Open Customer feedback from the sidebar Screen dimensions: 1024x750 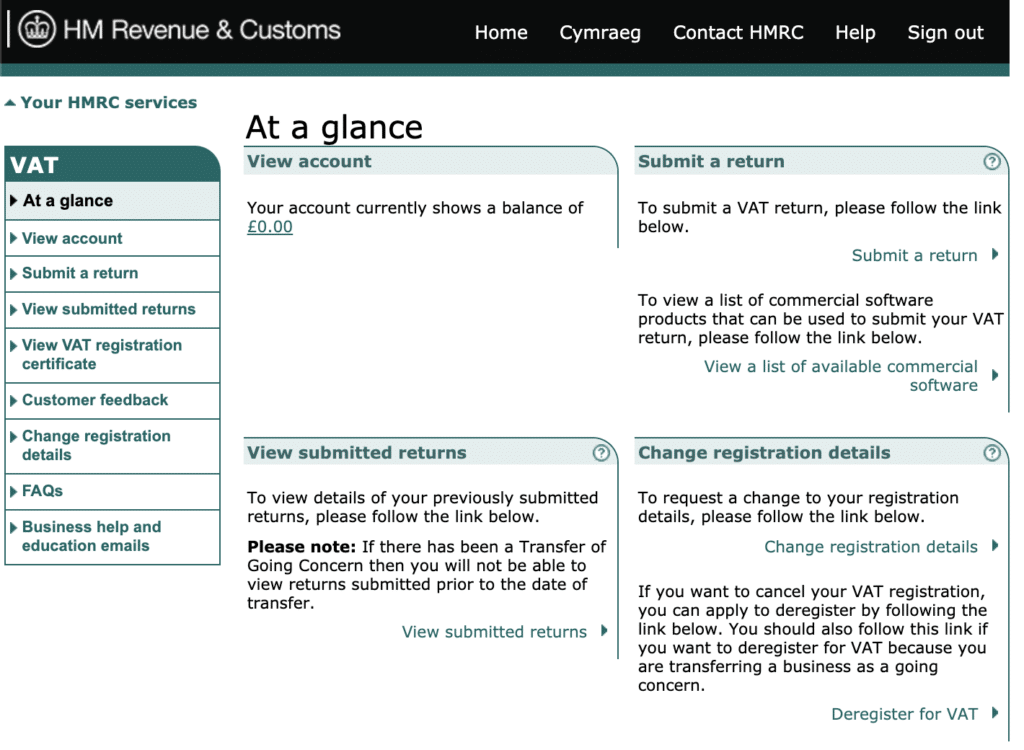(95, 400)
